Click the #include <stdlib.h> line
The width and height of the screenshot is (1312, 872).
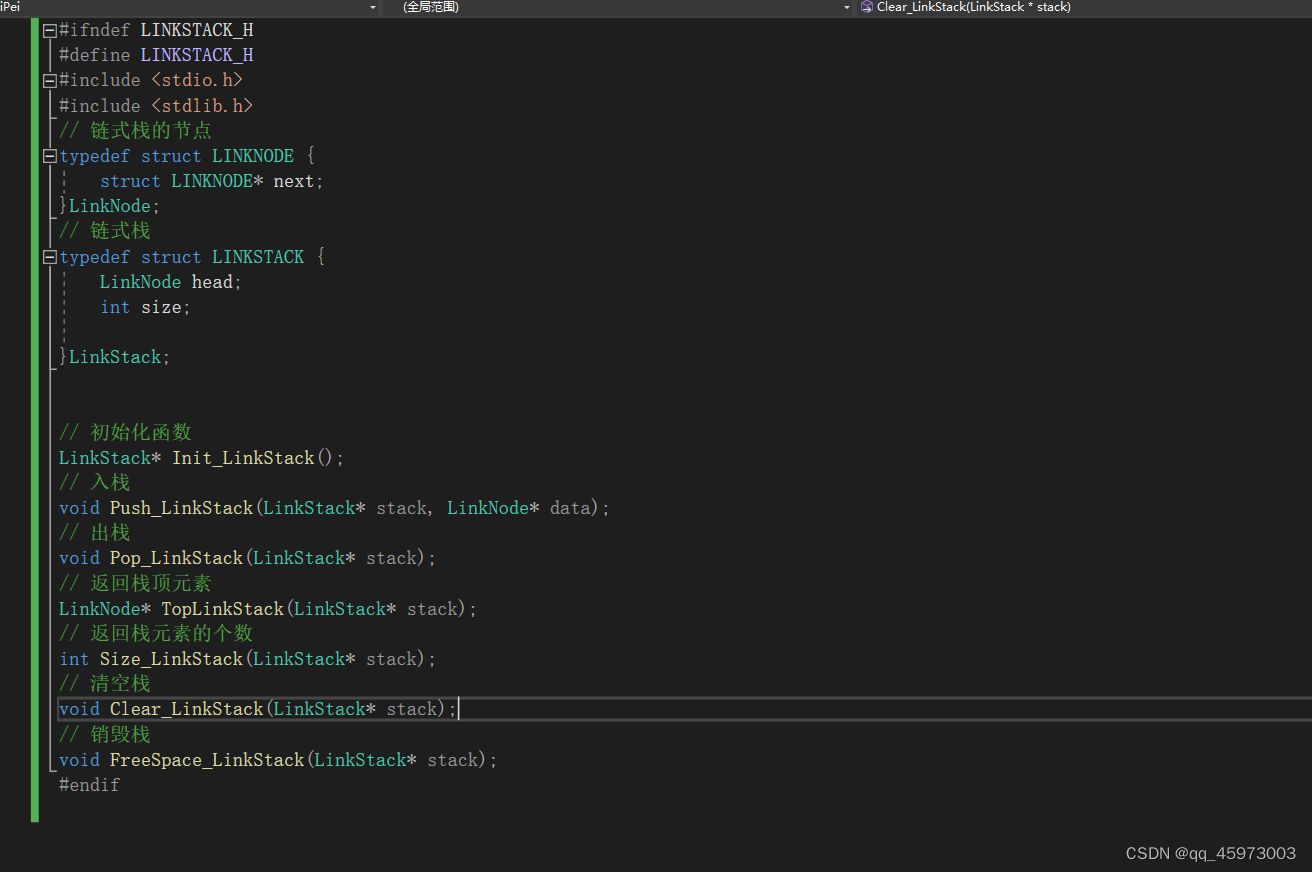tap(156, 106)
